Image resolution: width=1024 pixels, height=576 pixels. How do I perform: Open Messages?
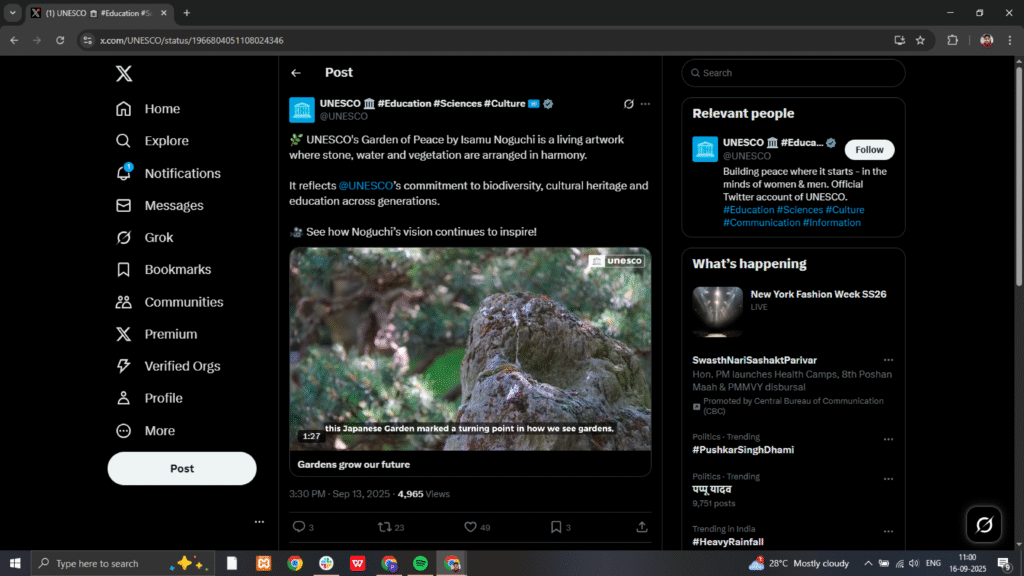click(x=171, y=205)
